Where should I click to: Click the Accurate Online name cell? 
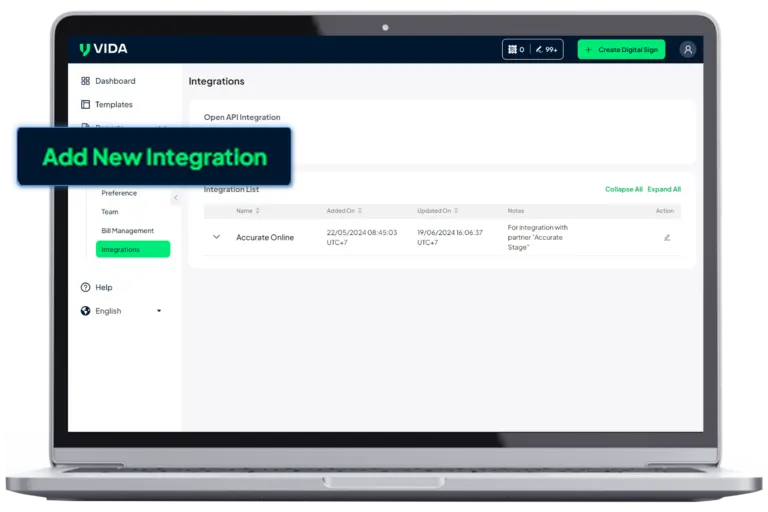coord(265,238)
